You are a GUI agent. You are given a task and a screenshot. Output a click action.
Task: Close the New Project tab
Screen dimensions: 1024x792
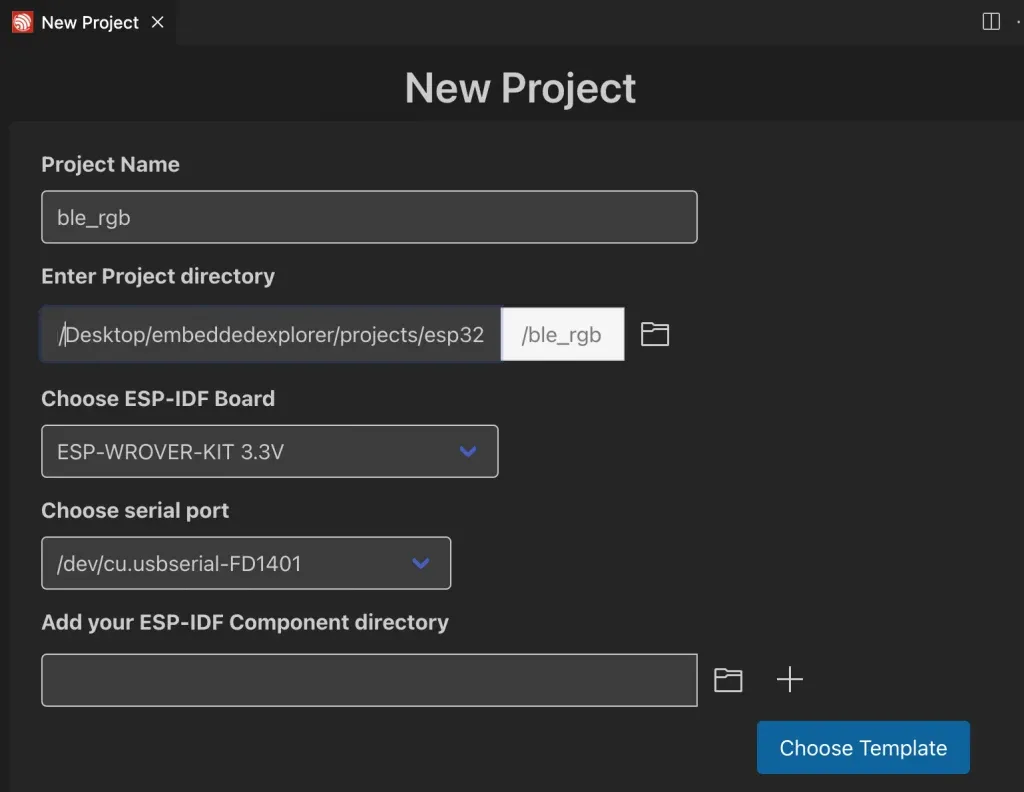click(157, 21)
